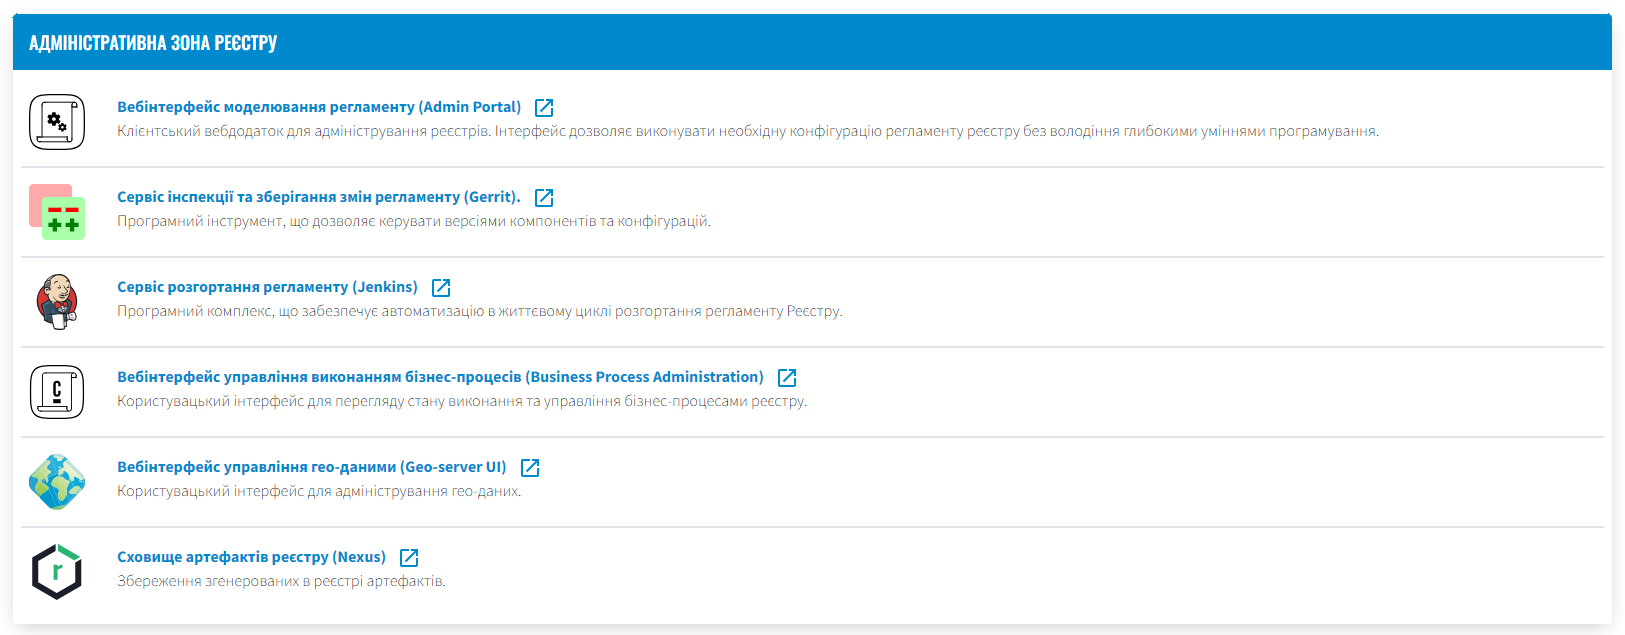This screenshot has width=1625, height=635.
Task: Click external-link icon beside Geo-server UI
Action: click(x=530, y=468)
